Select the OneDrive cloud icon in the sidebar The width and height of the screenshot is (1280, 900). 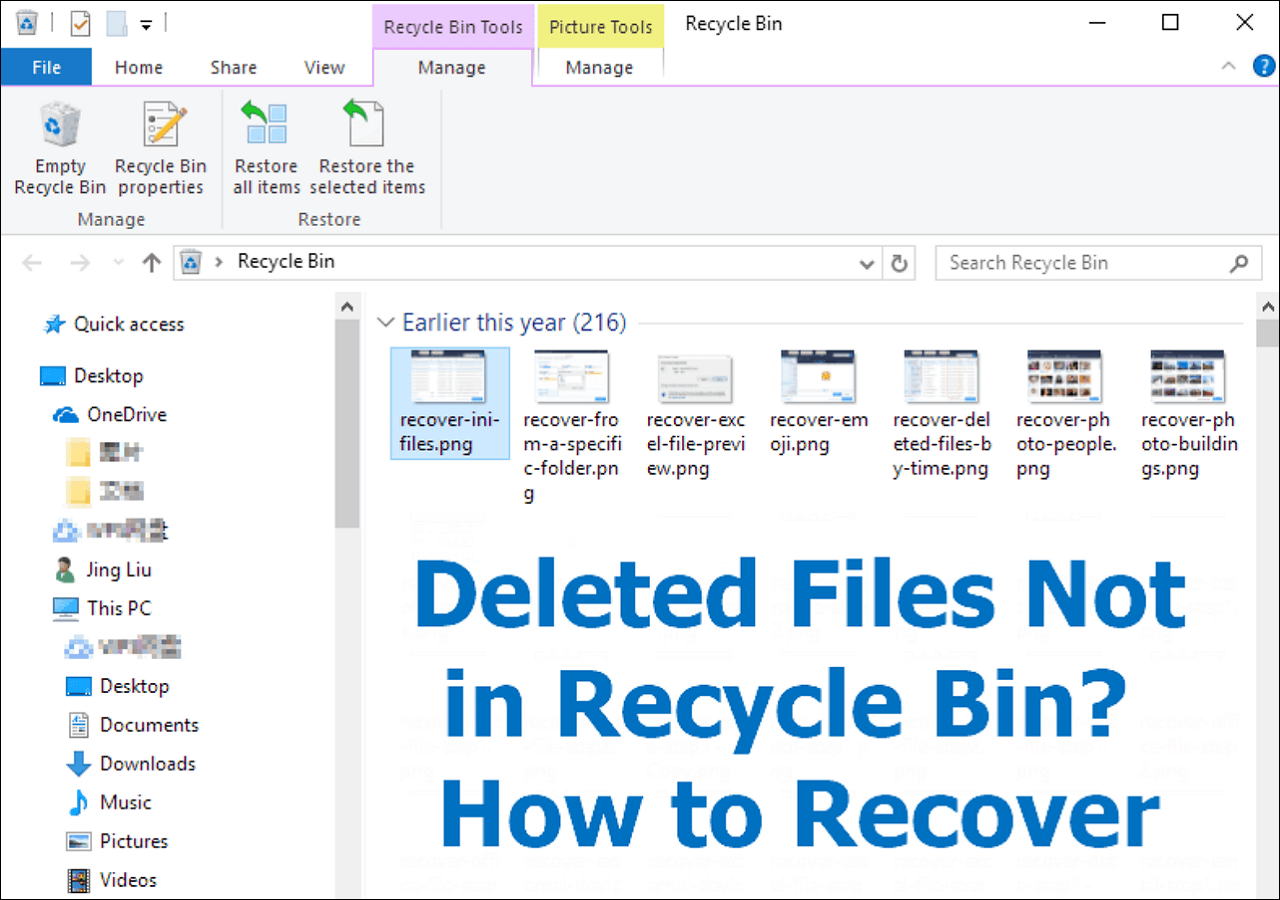click(66, 415)
